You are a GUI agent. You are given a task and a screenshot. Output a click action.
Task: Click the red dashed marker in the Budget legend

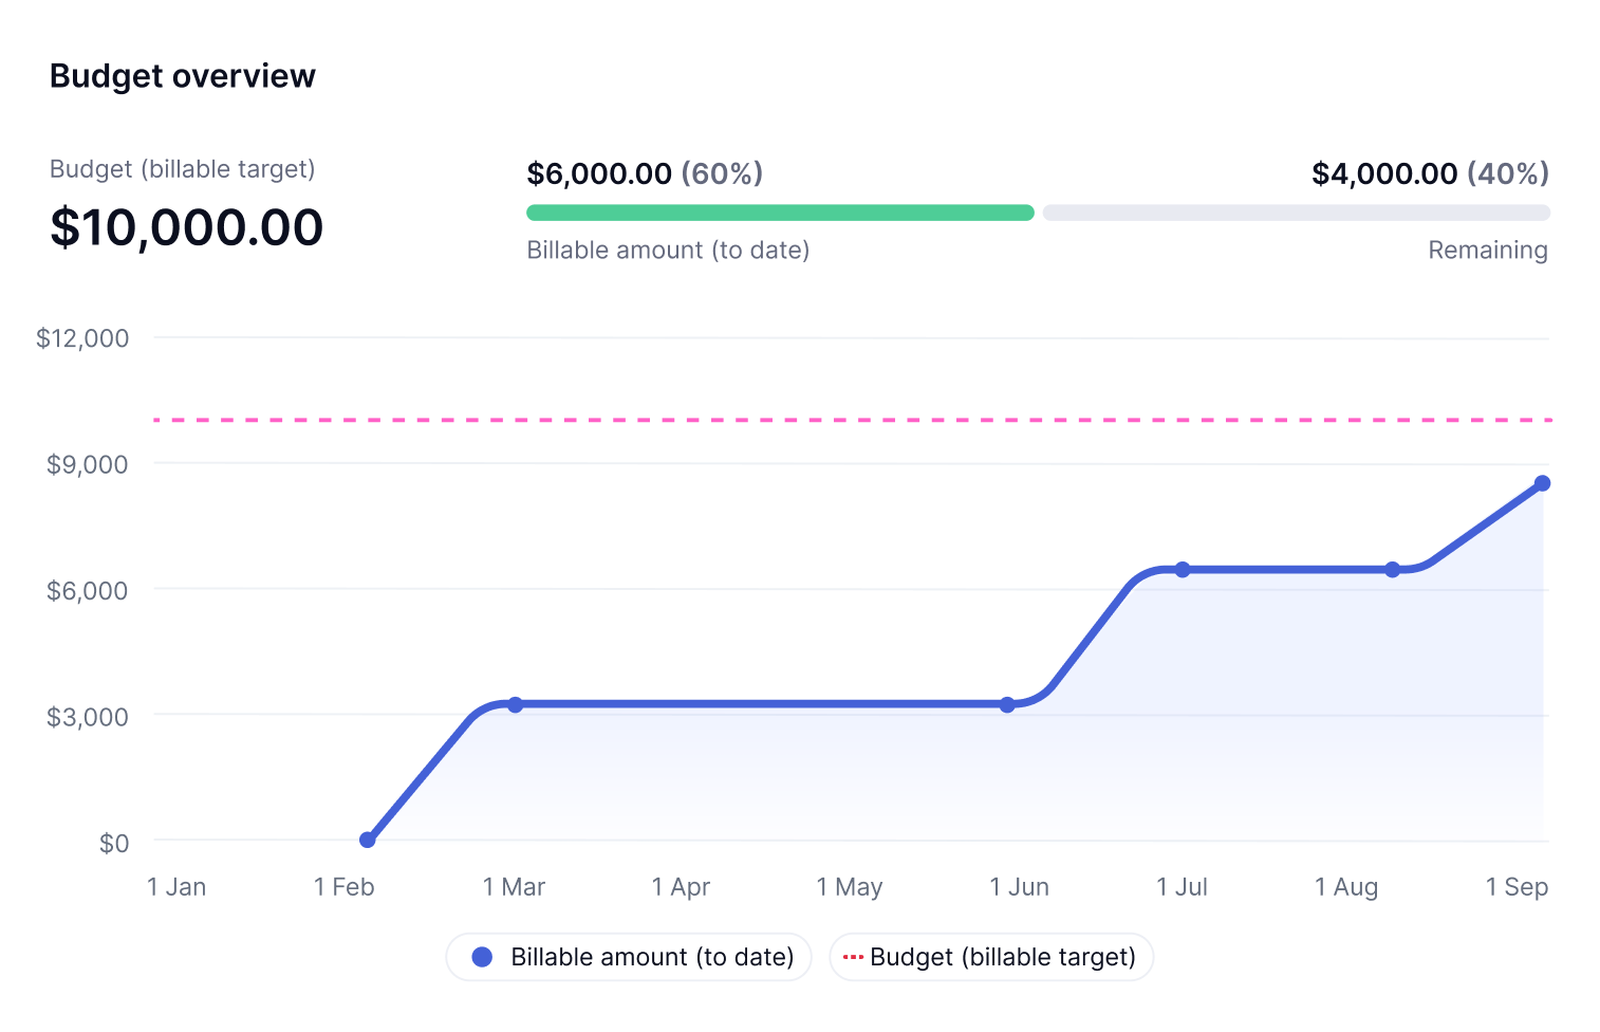click(853, 957)
